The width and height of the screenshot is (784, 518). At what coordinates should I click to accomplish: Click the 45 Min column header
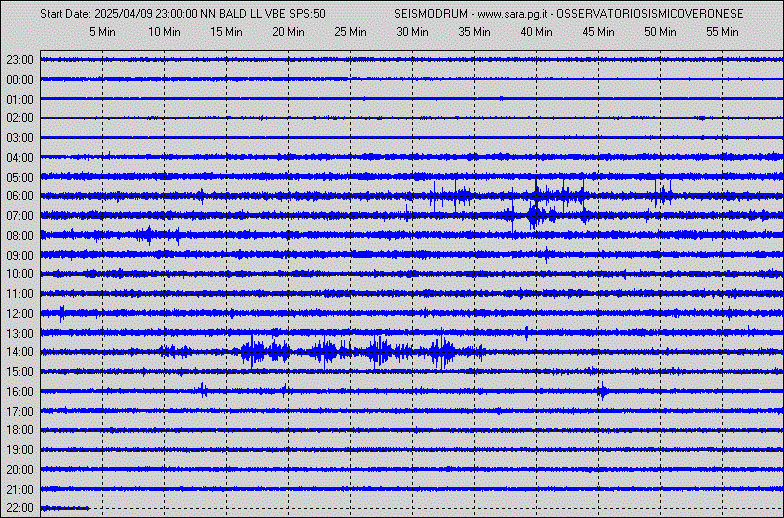pos(598,32)
